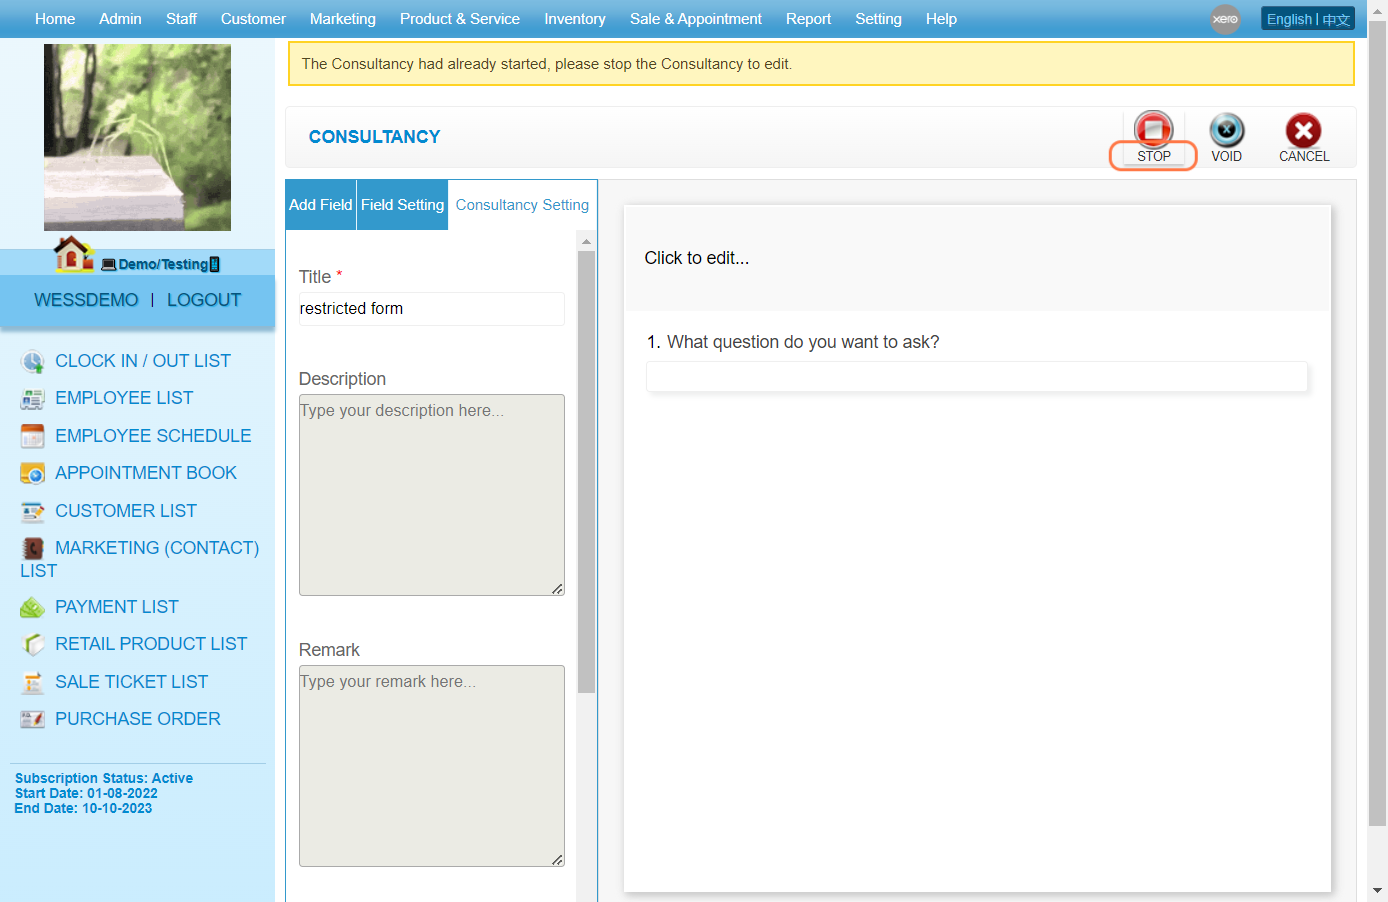1388x902 pixels.
Task: Click the 'Click to edit...' form header
Action: (x=697, y=258)
